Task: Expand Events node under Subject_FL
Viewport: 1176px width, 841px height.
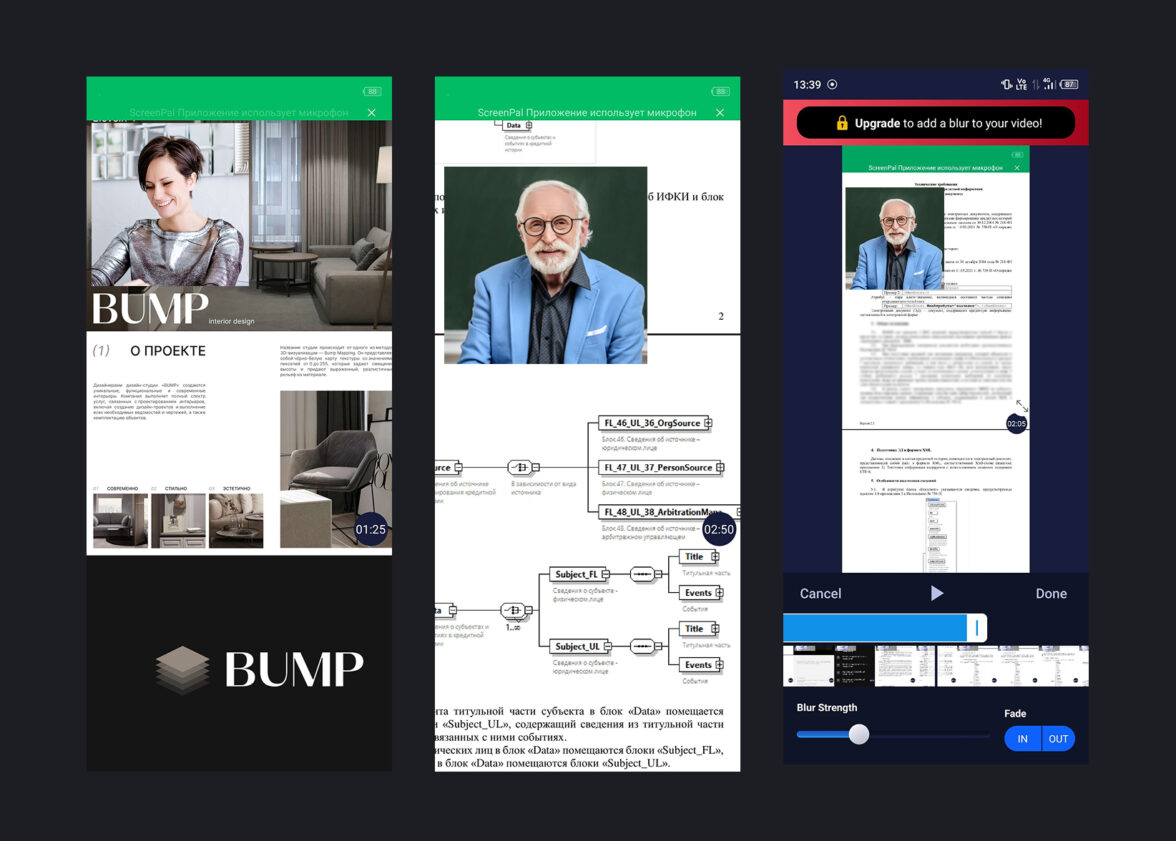Action: point(719,593)
